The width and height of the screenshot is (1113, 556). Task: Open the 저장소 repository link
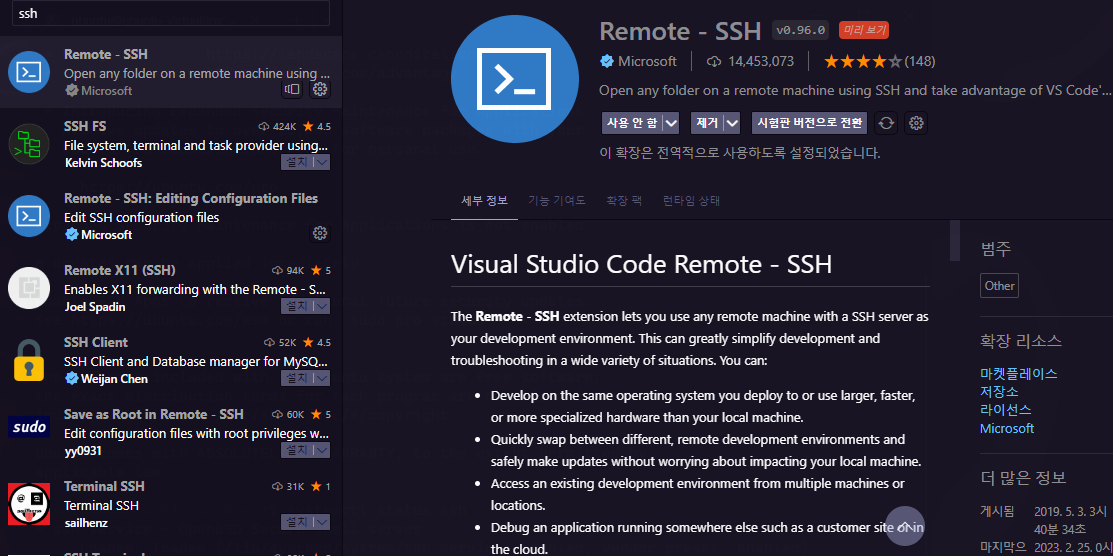[999, 391]
